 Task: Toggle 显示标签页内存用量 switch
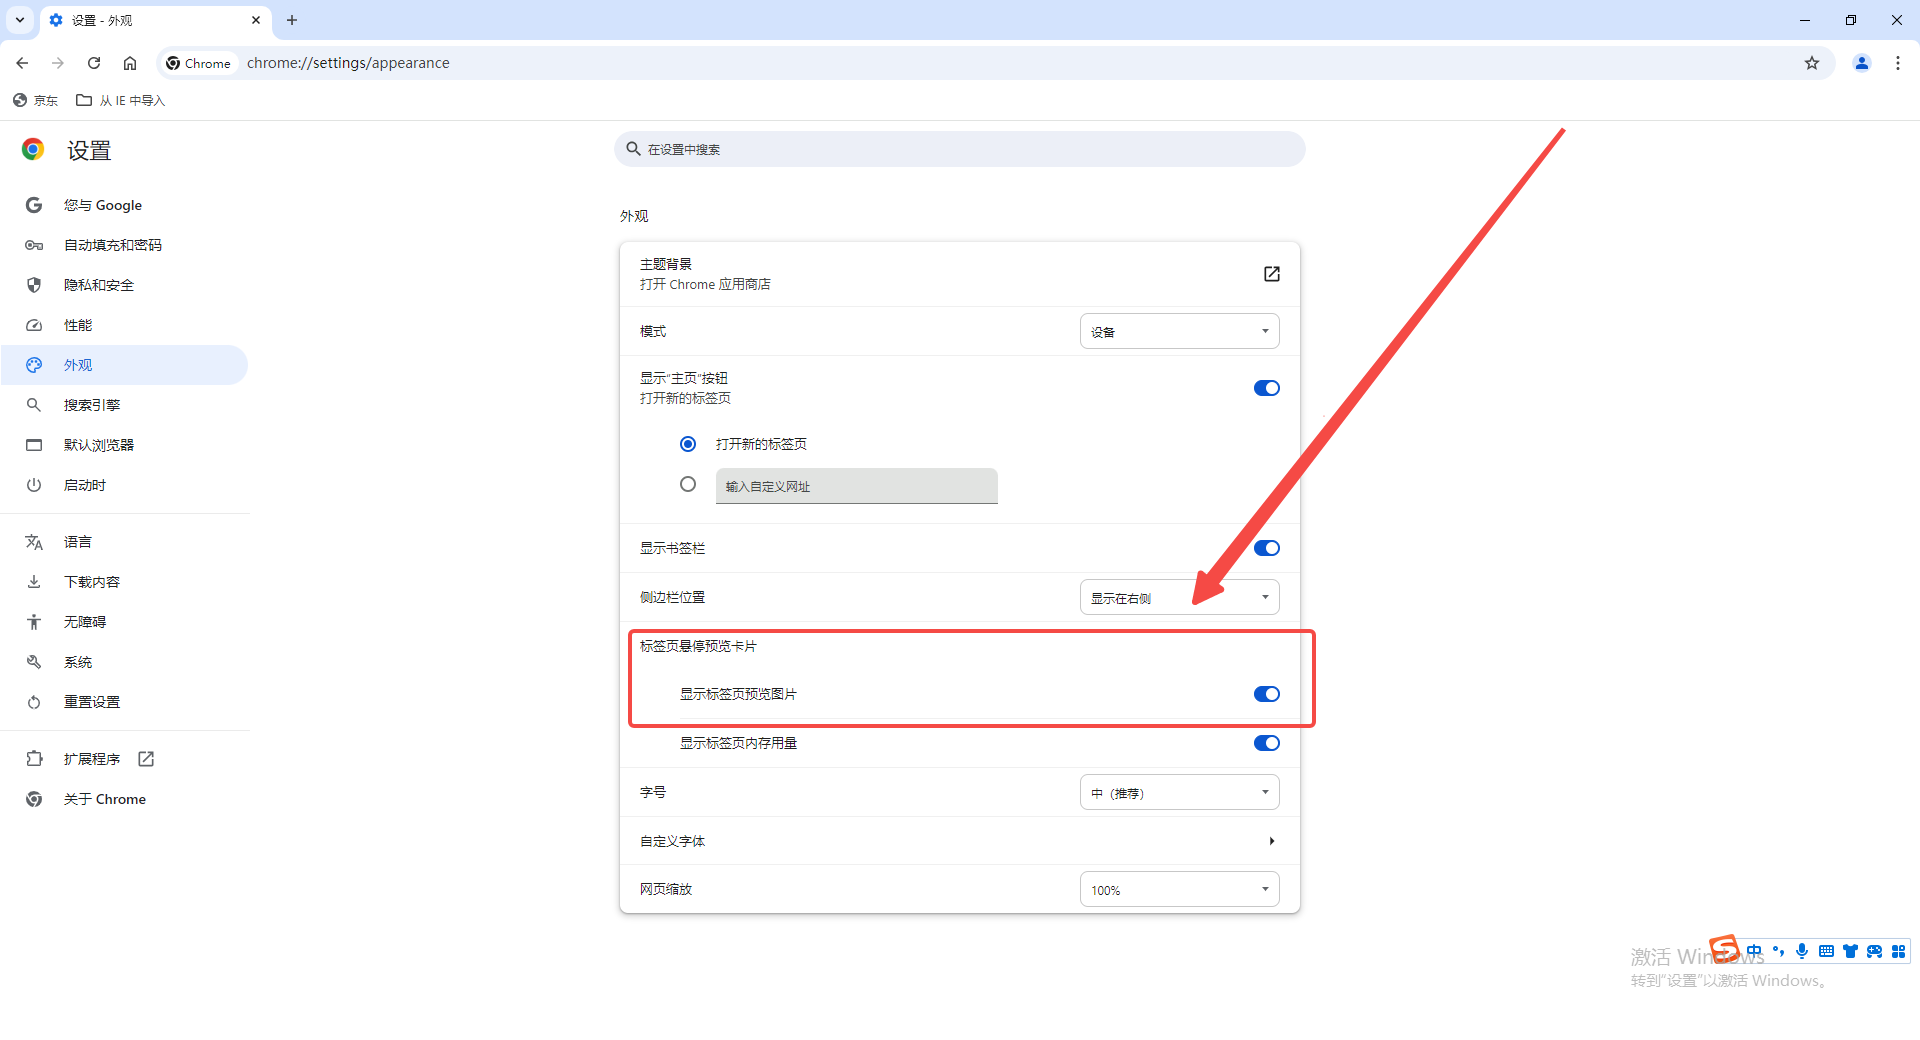pyautogui.click(x=1267, y=743)
